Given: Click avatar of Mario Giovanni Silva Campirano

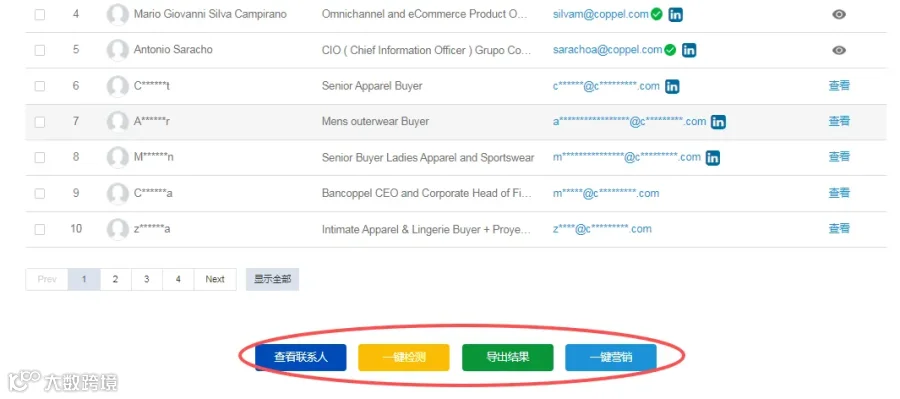Looking at the screenshot, I should pos(118,14).
